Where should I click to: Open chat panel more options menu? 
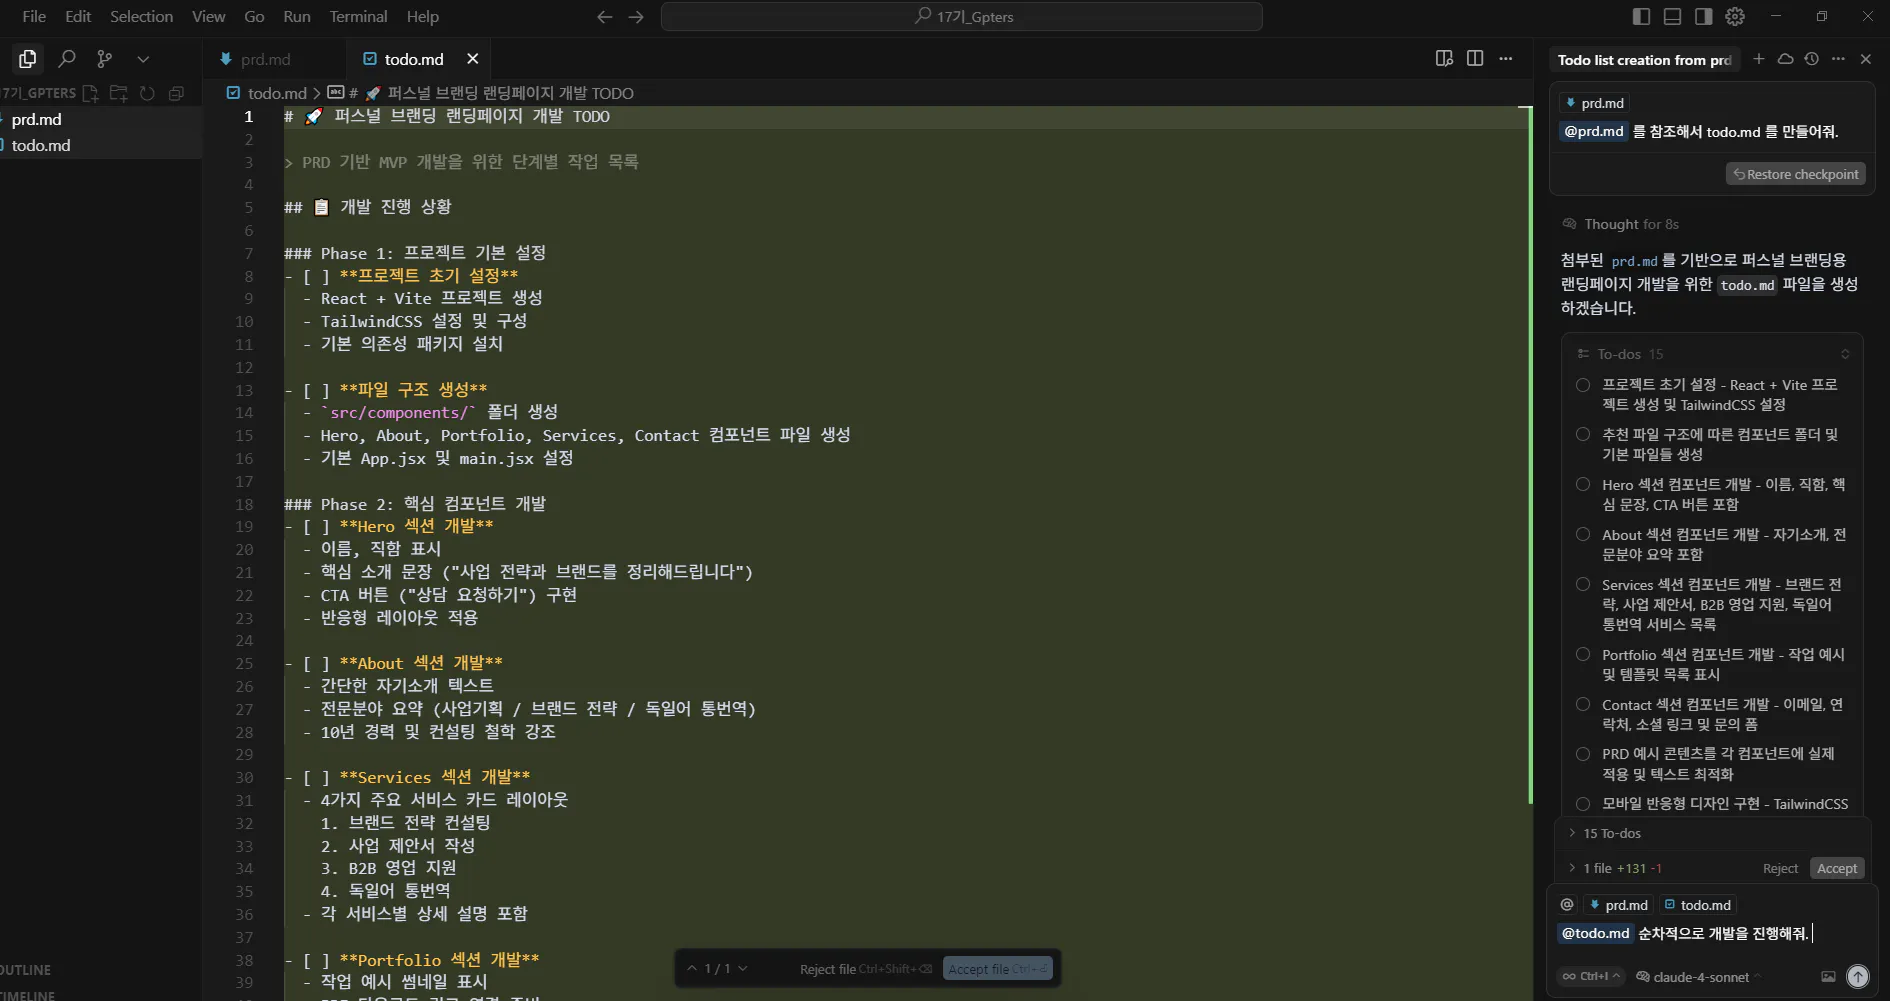pyautogui.click(x=1838, y=59)
